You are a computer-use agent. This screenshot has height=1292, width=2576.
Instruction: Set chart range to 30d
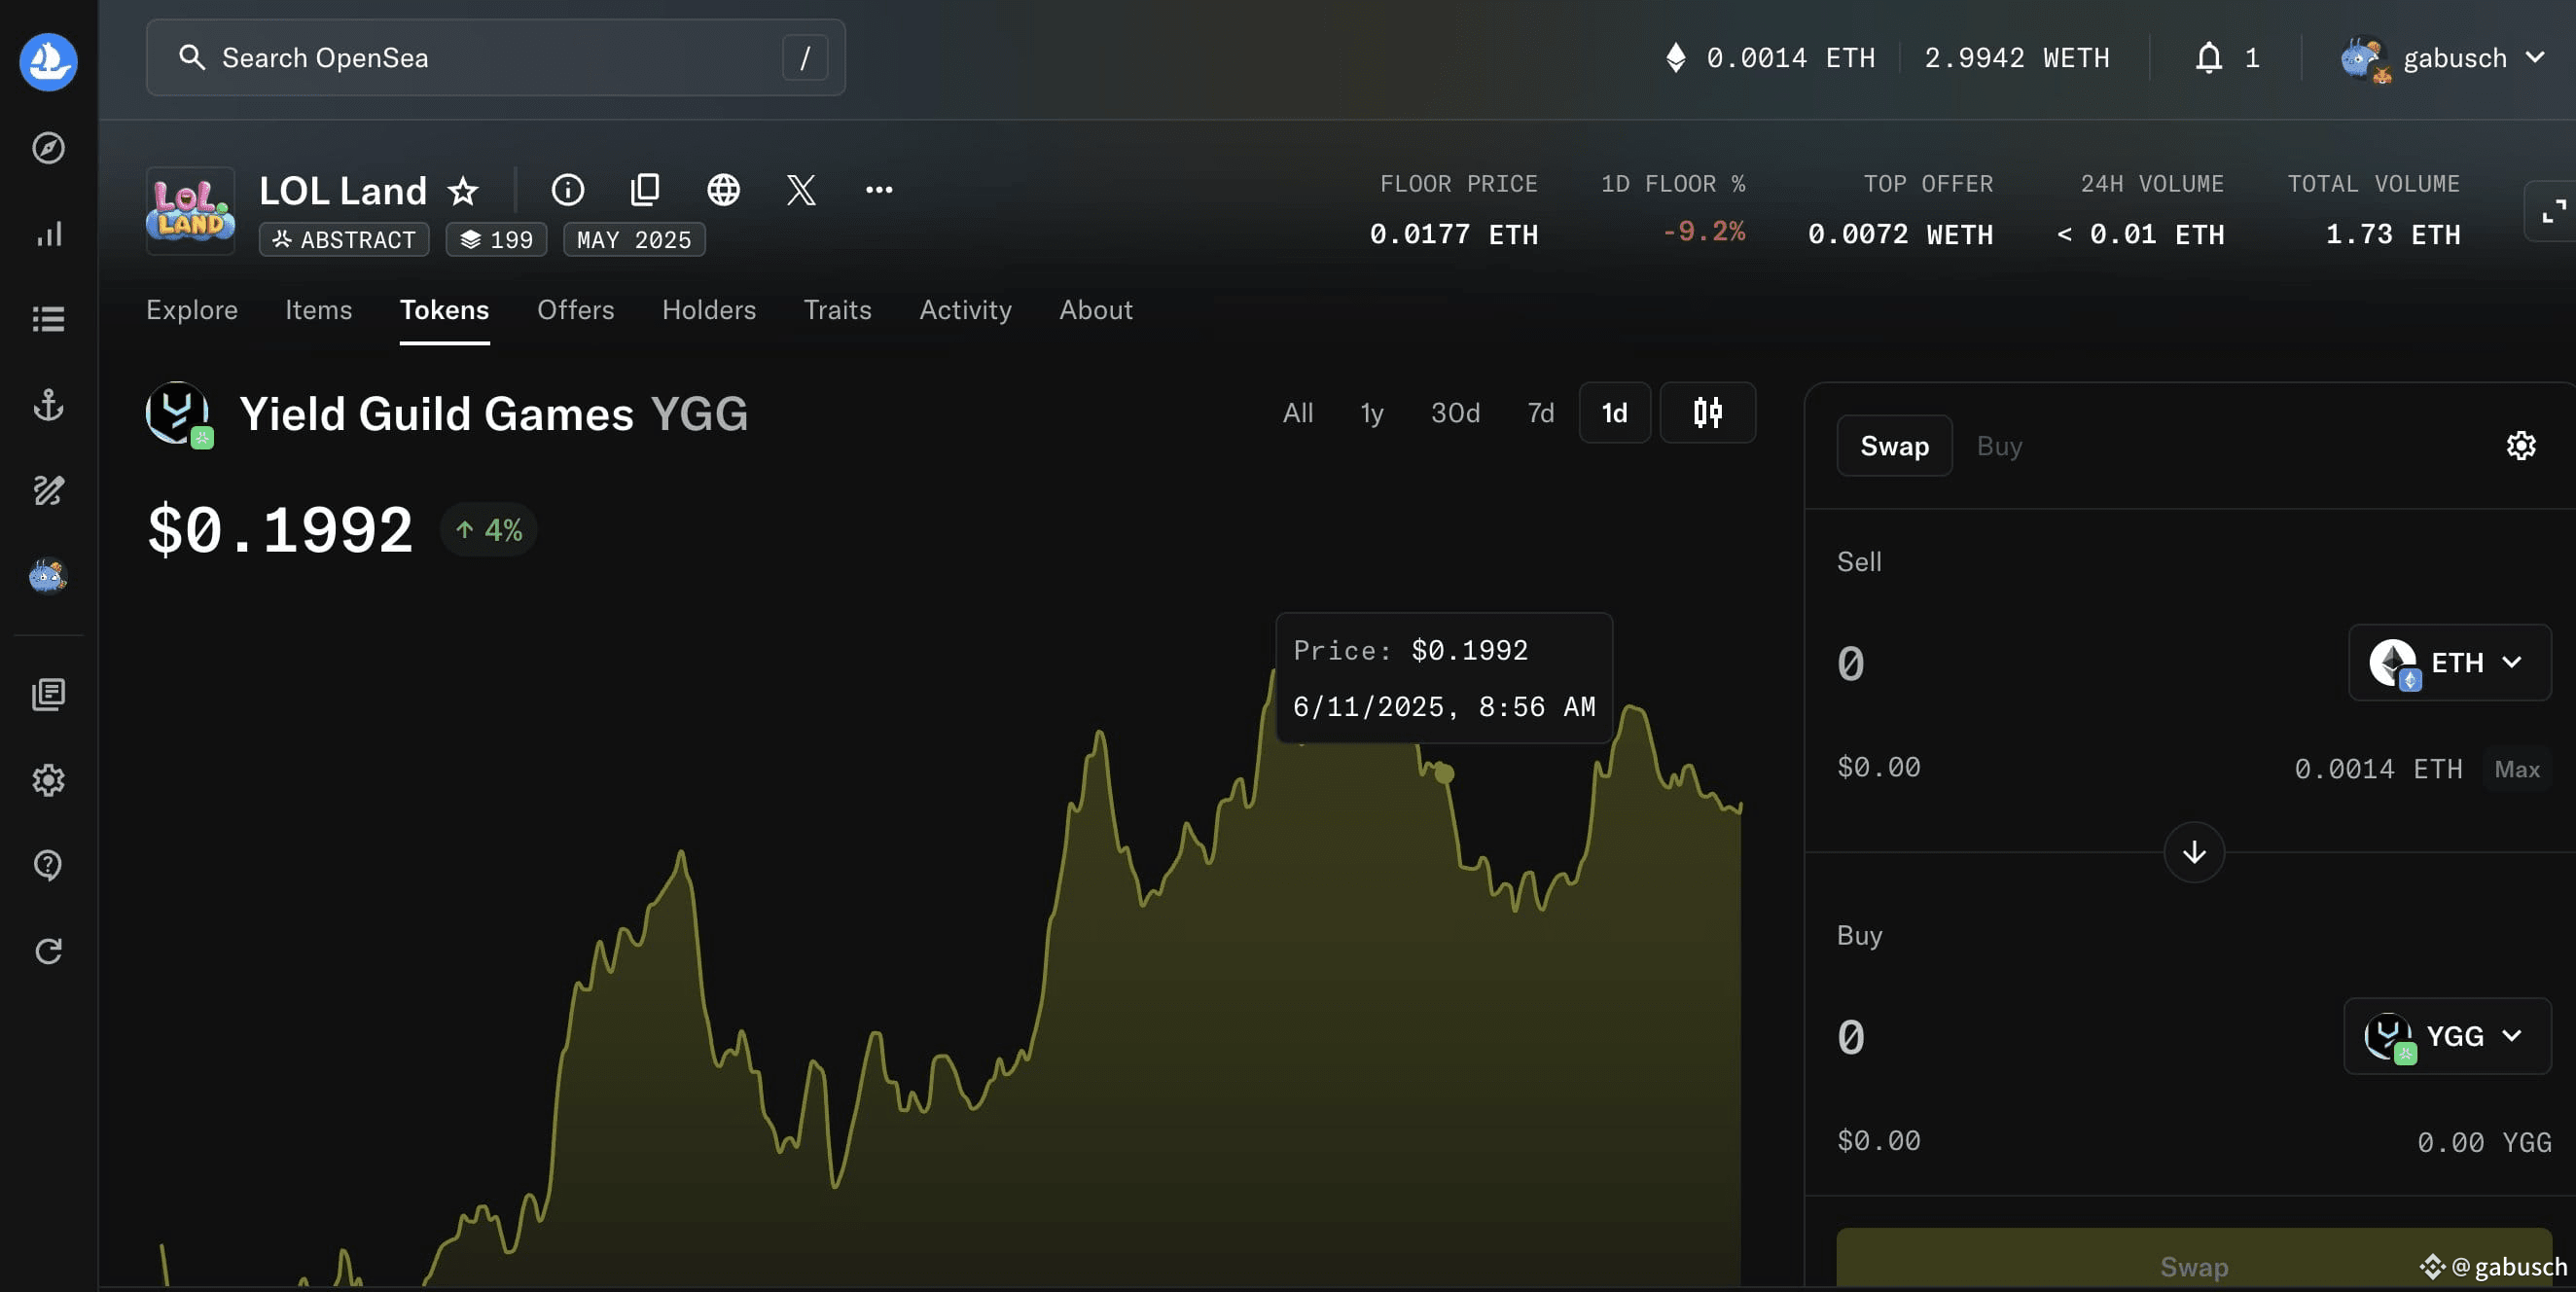pyautogui.click(x=1455, y=413)
